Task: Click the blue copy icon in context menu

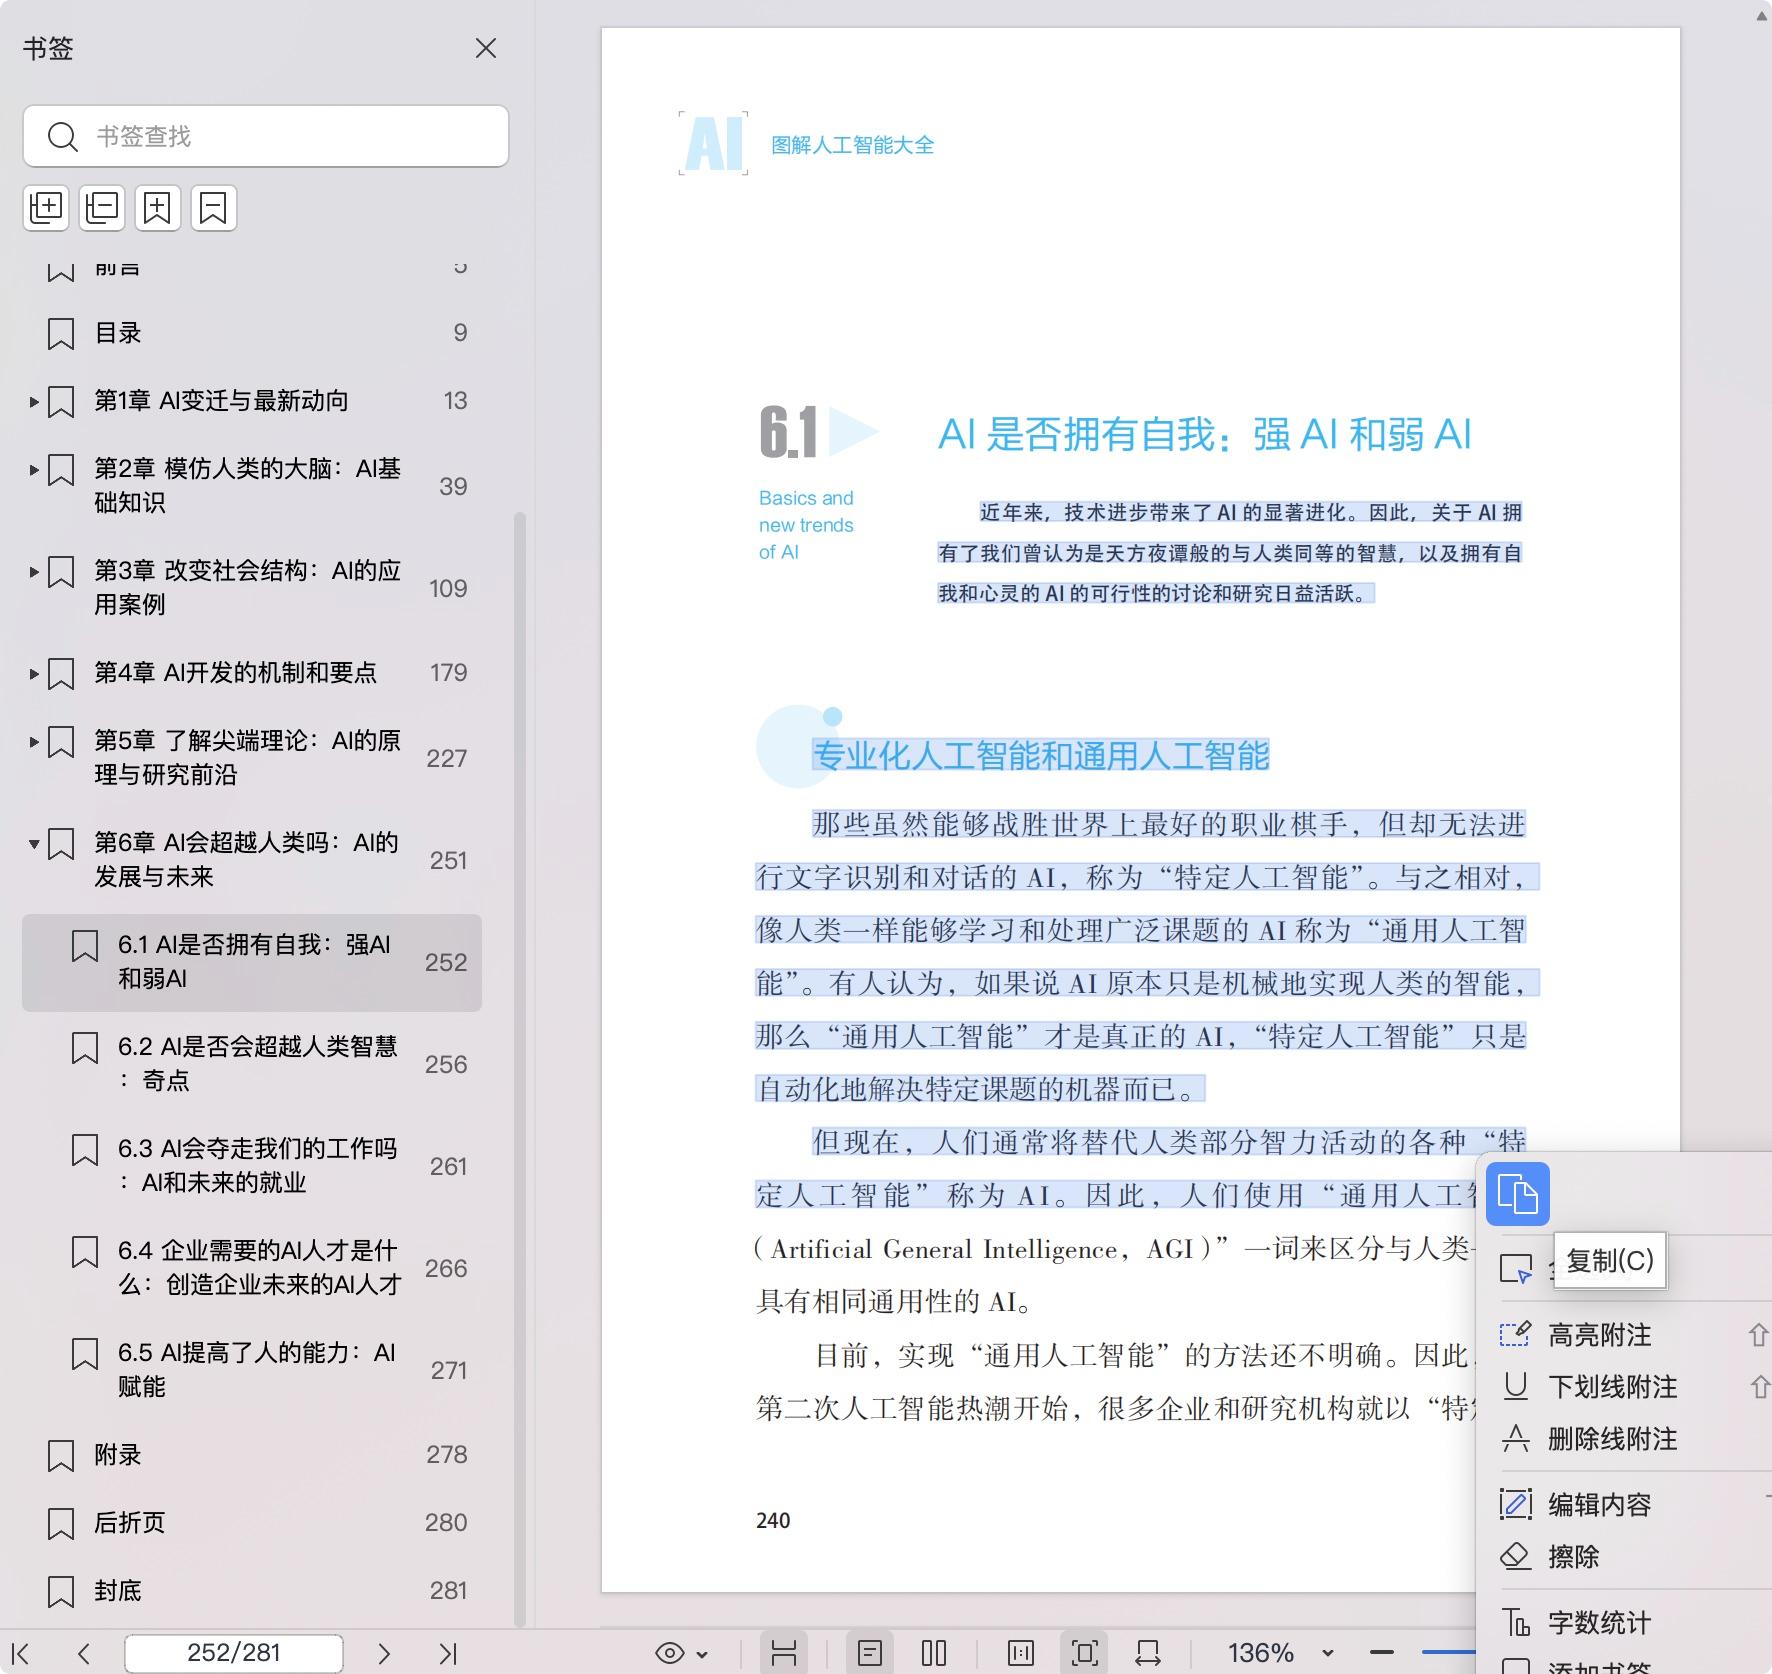Action: [1517, 1194]
